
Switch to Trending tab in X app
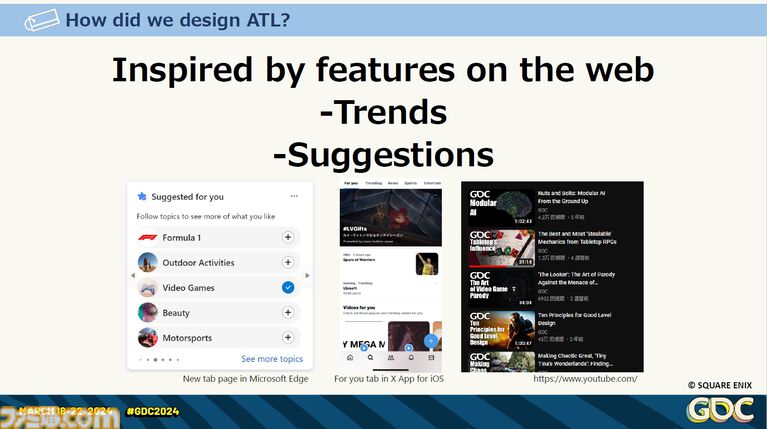coord(374,184)
